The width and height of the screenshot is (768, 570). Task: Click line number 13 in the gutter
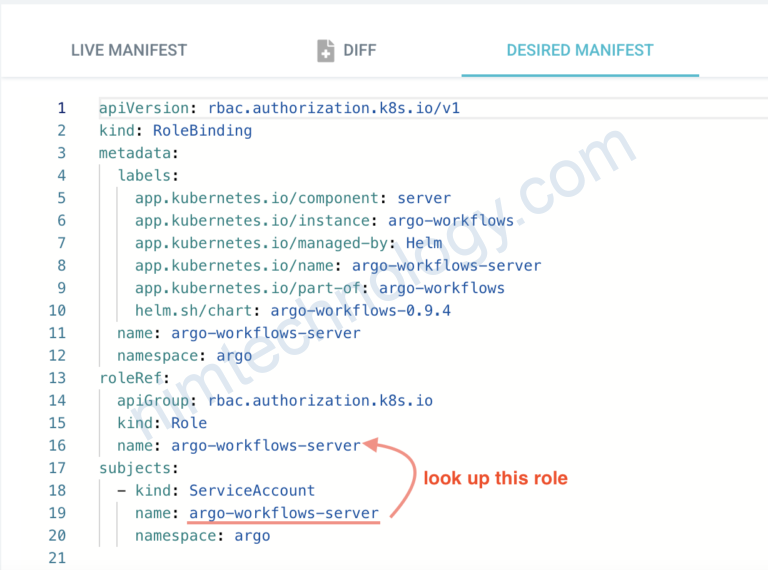click(x=57, y=378)
